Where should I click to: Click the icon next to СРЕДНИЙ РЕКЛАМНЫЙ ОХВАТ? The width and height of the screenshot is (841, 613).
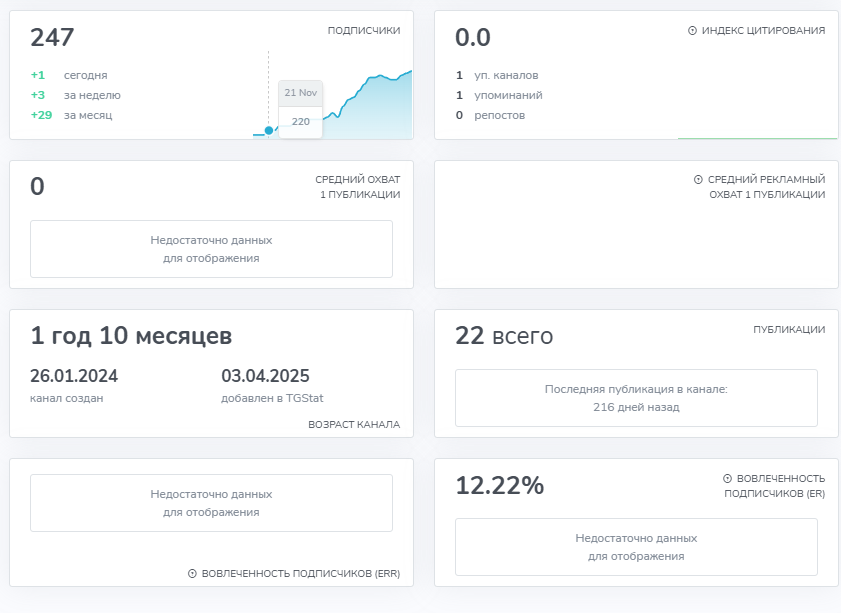pyautogui.click(x=698, y=180)
